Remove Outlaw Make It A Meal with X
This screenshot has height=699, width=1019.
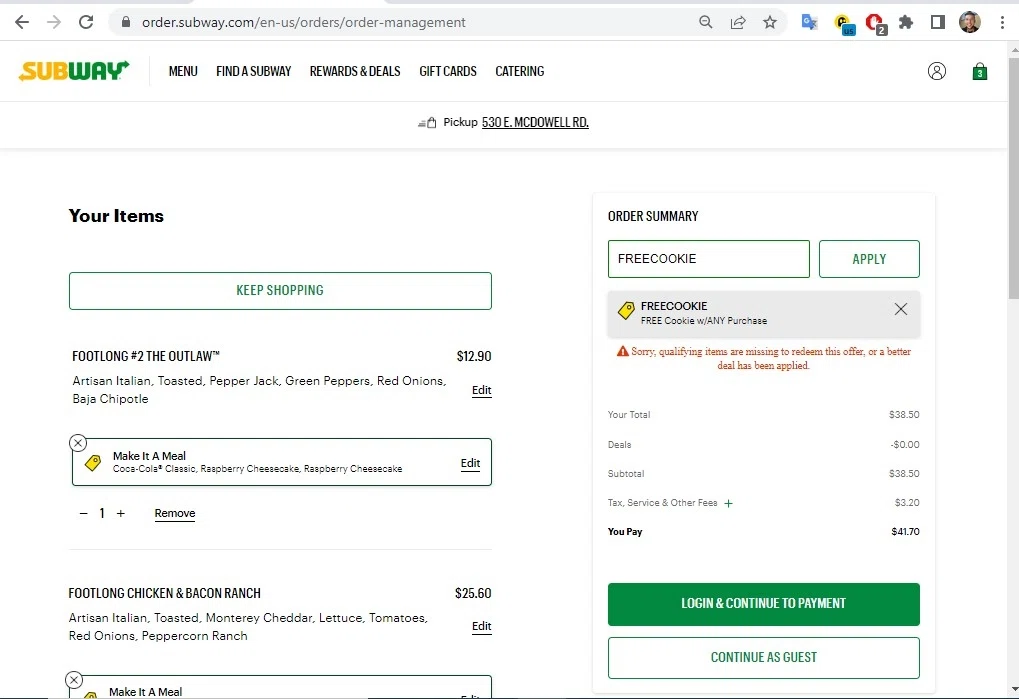[x=78, y=443]
